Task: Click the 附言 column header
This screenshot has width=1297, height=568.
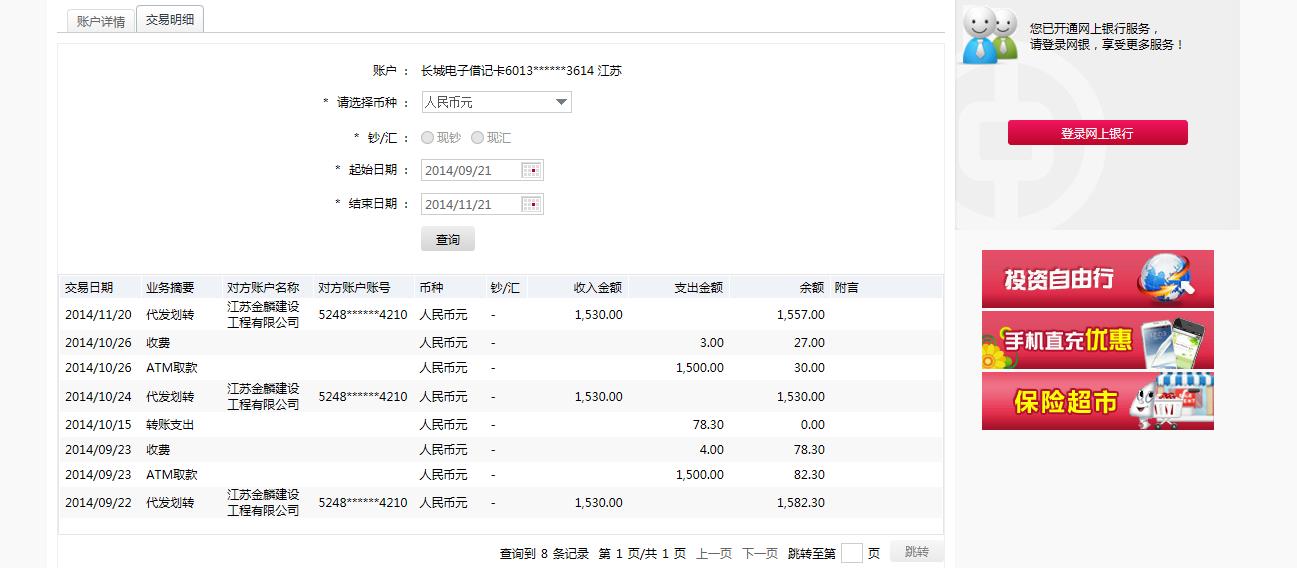Action: [846, 287]
